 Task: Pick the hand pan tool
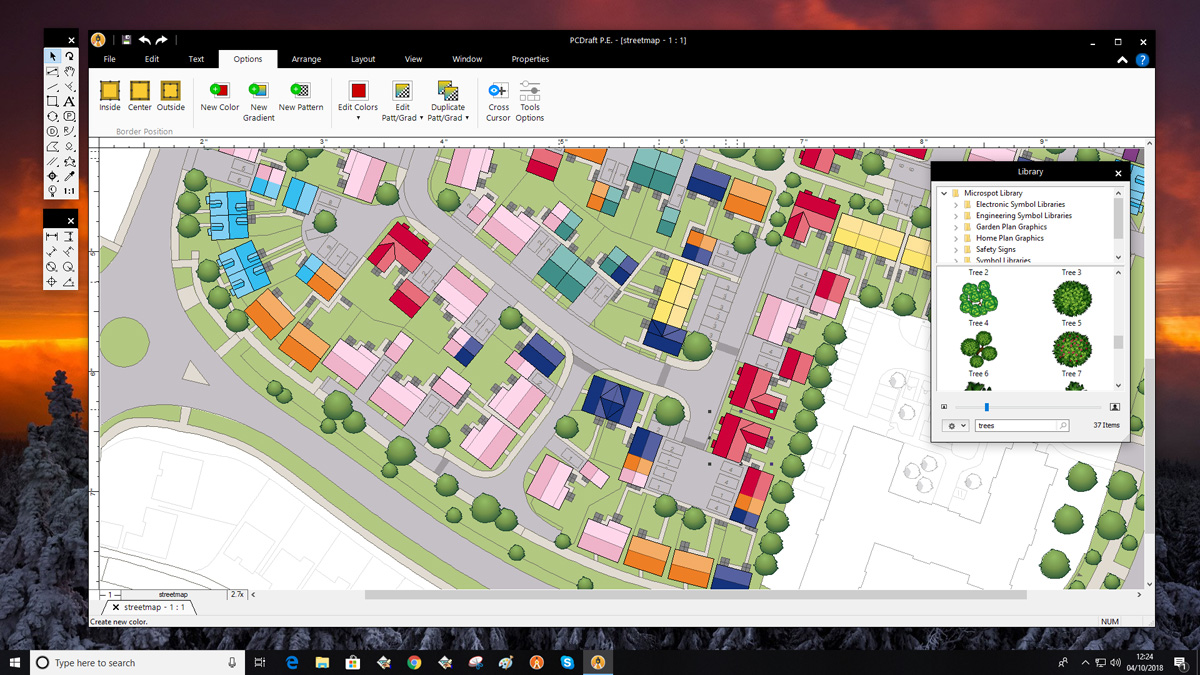coord(69,72)
